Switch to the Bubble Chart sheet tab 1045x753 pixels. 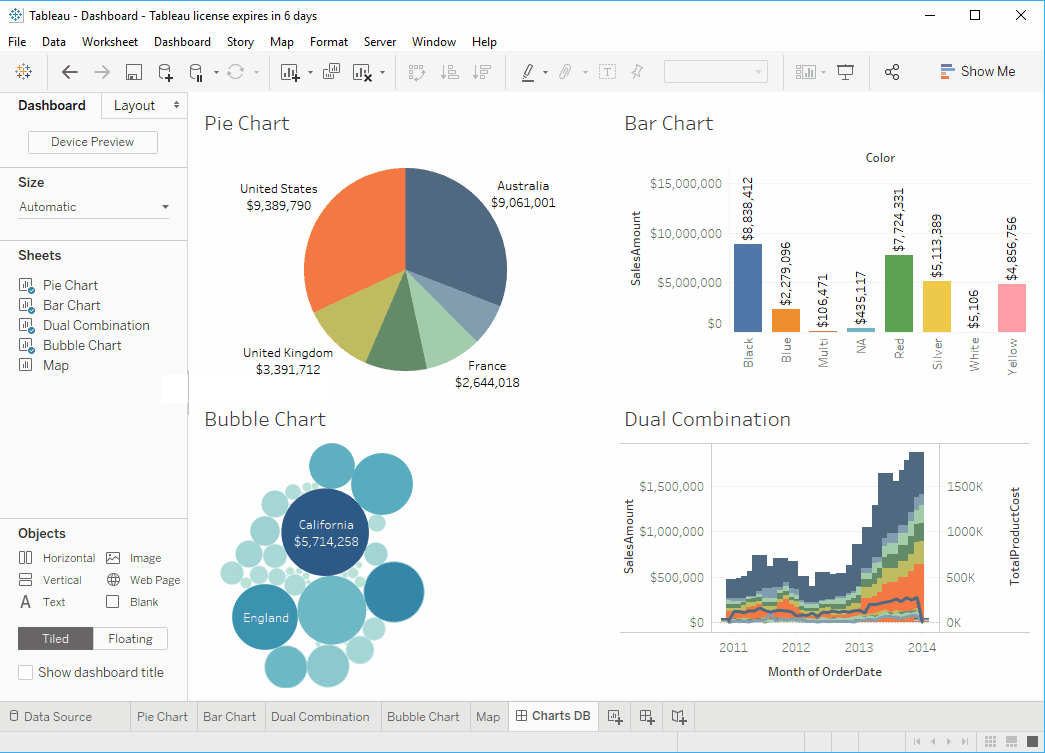coord(423,716)
